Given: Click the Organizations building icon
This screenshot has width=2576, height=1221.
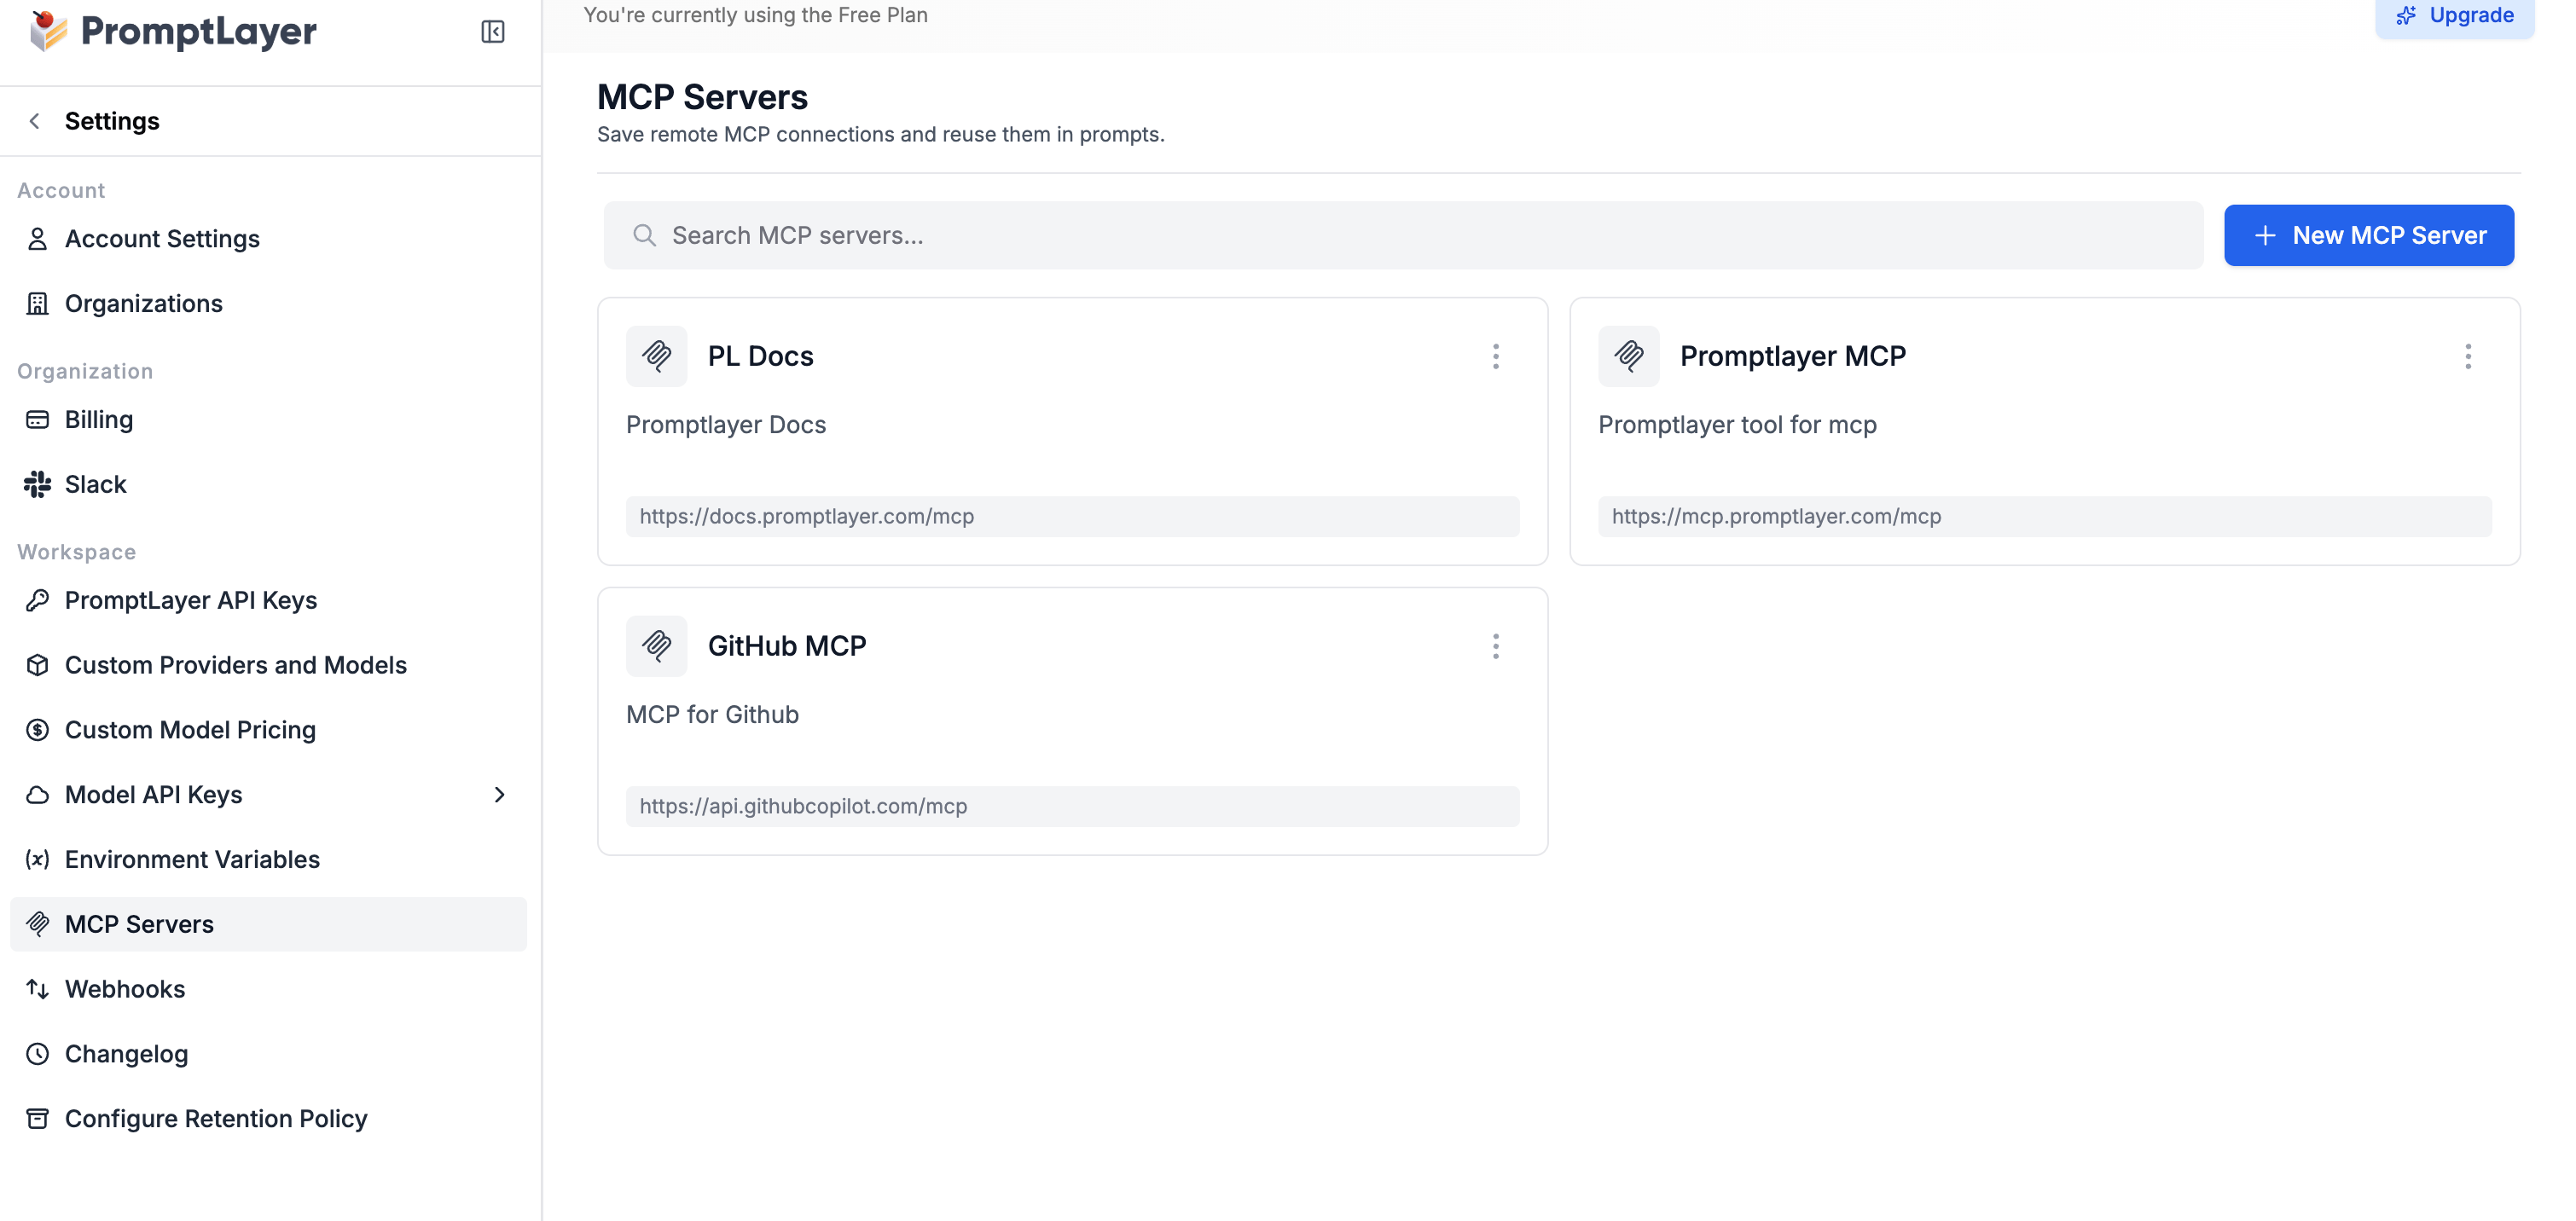Looking at the screenshot, I should 37,303.
